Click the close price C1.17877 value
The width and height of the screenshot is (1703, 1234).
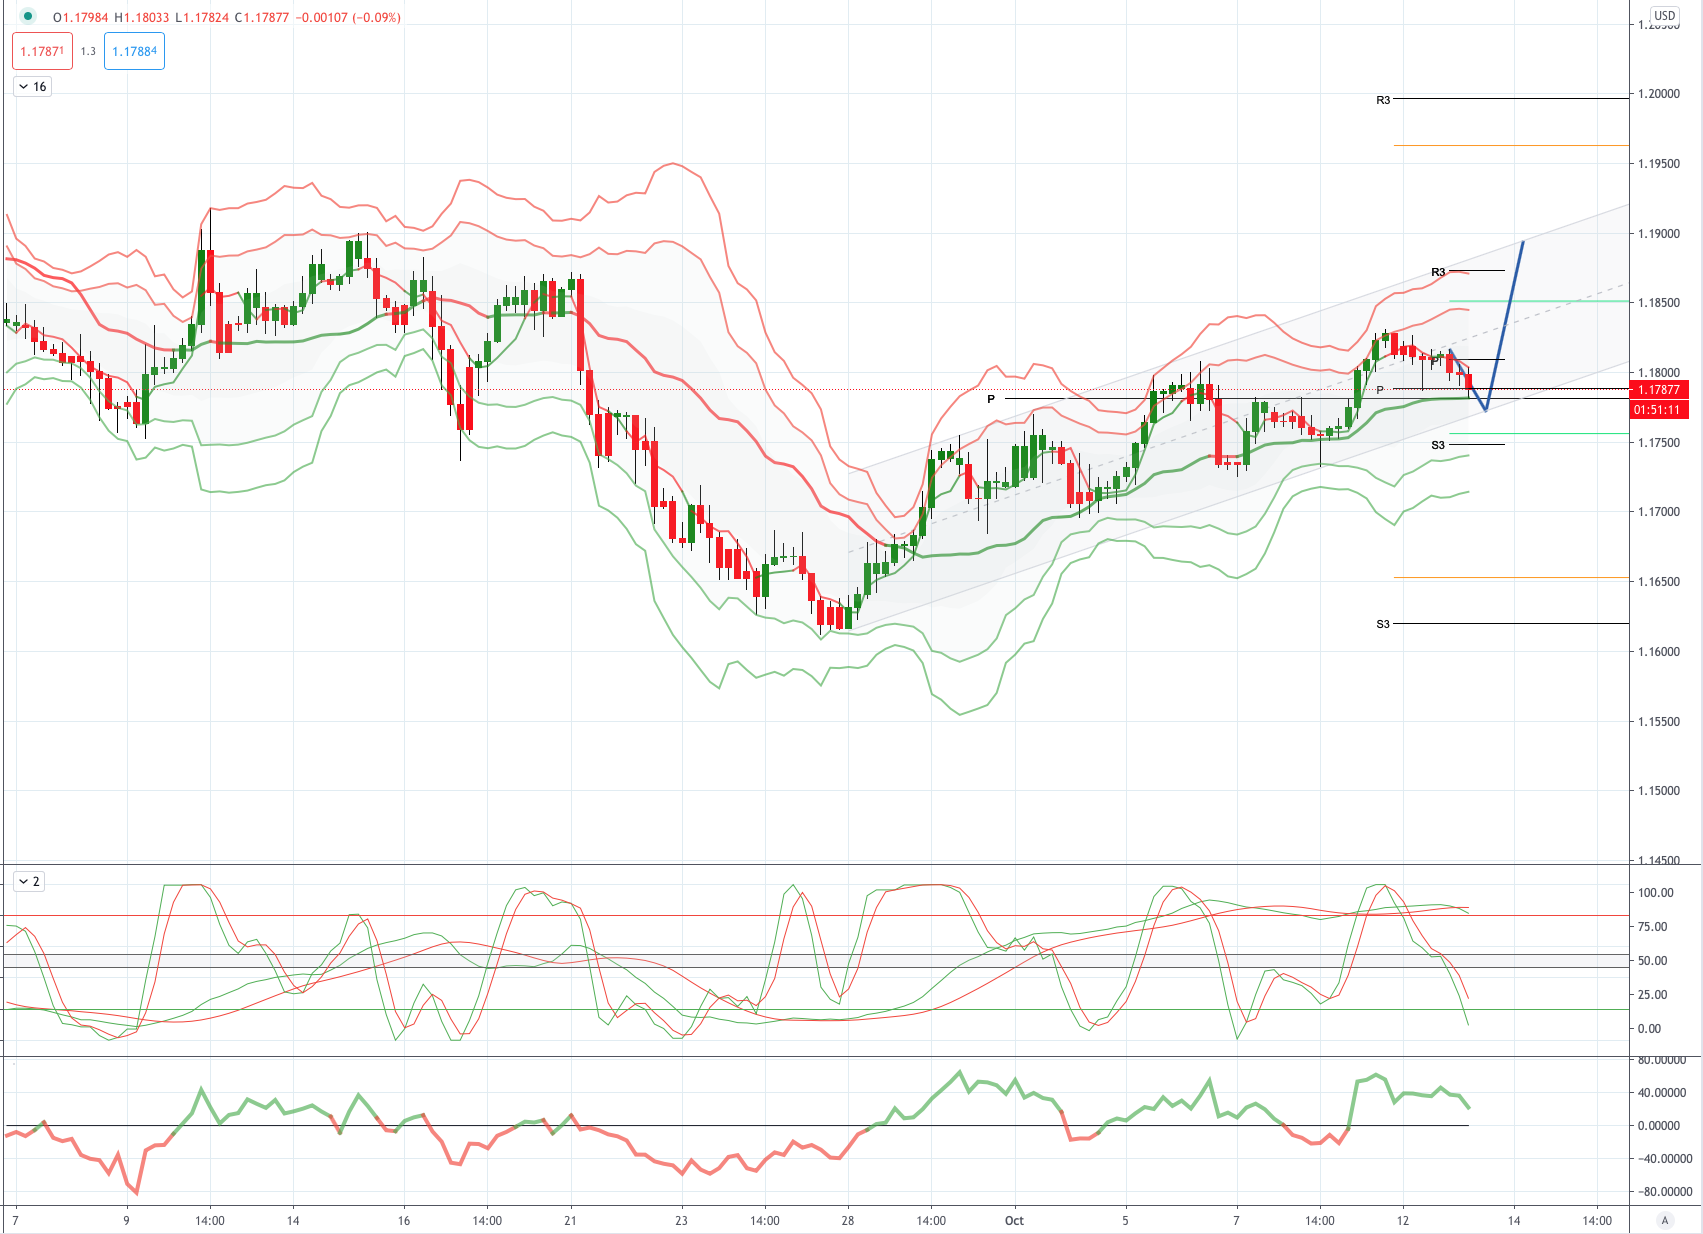pos(262,17)
